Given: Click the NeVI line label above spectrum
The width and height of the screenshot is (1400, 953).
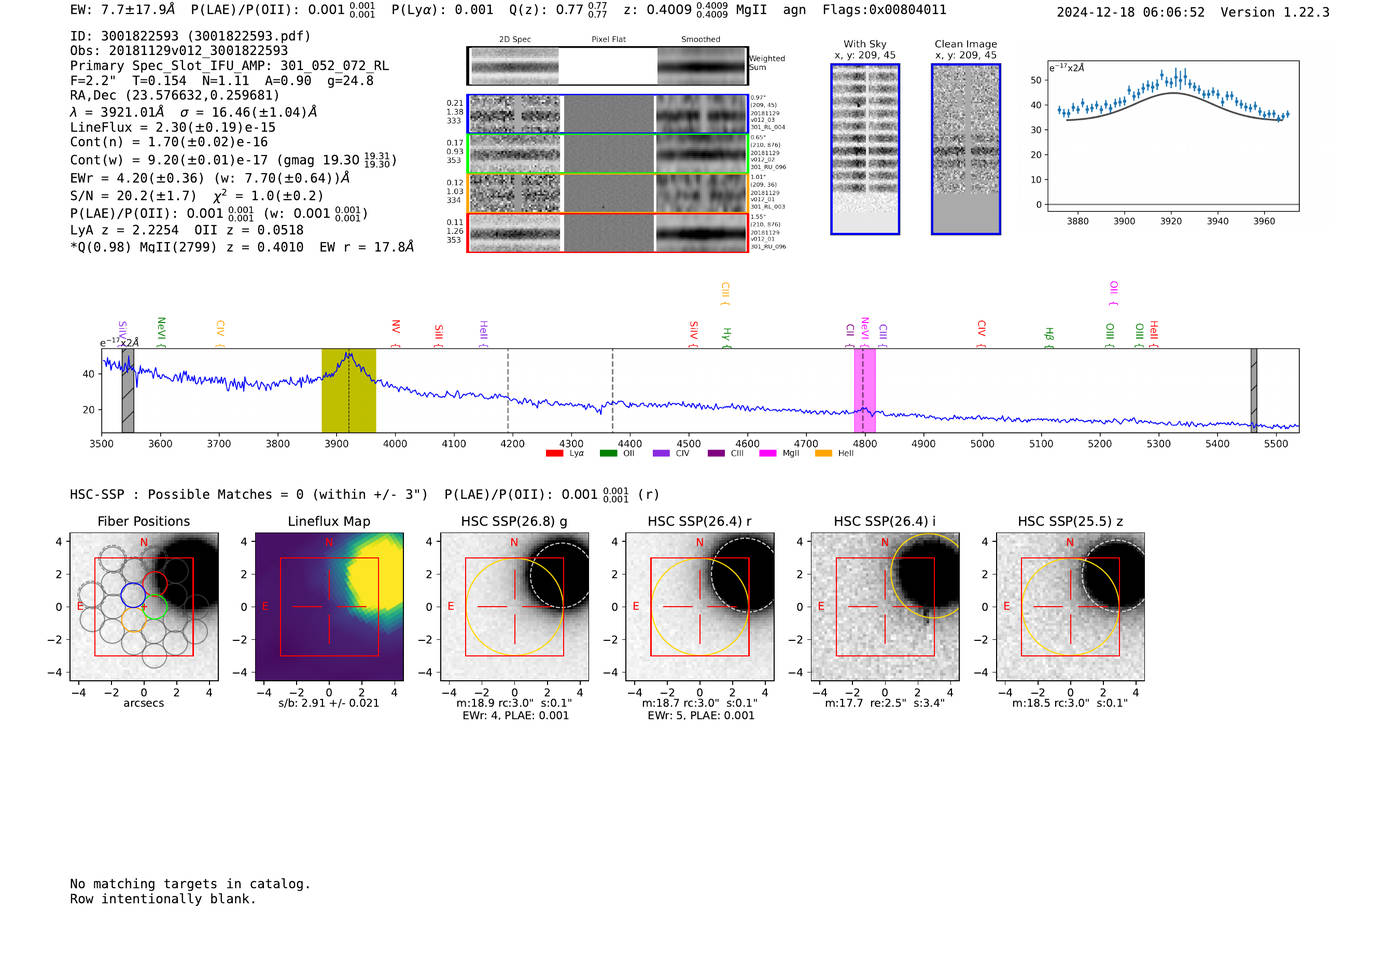Looking at the screenshot, I should click(161, 332).
